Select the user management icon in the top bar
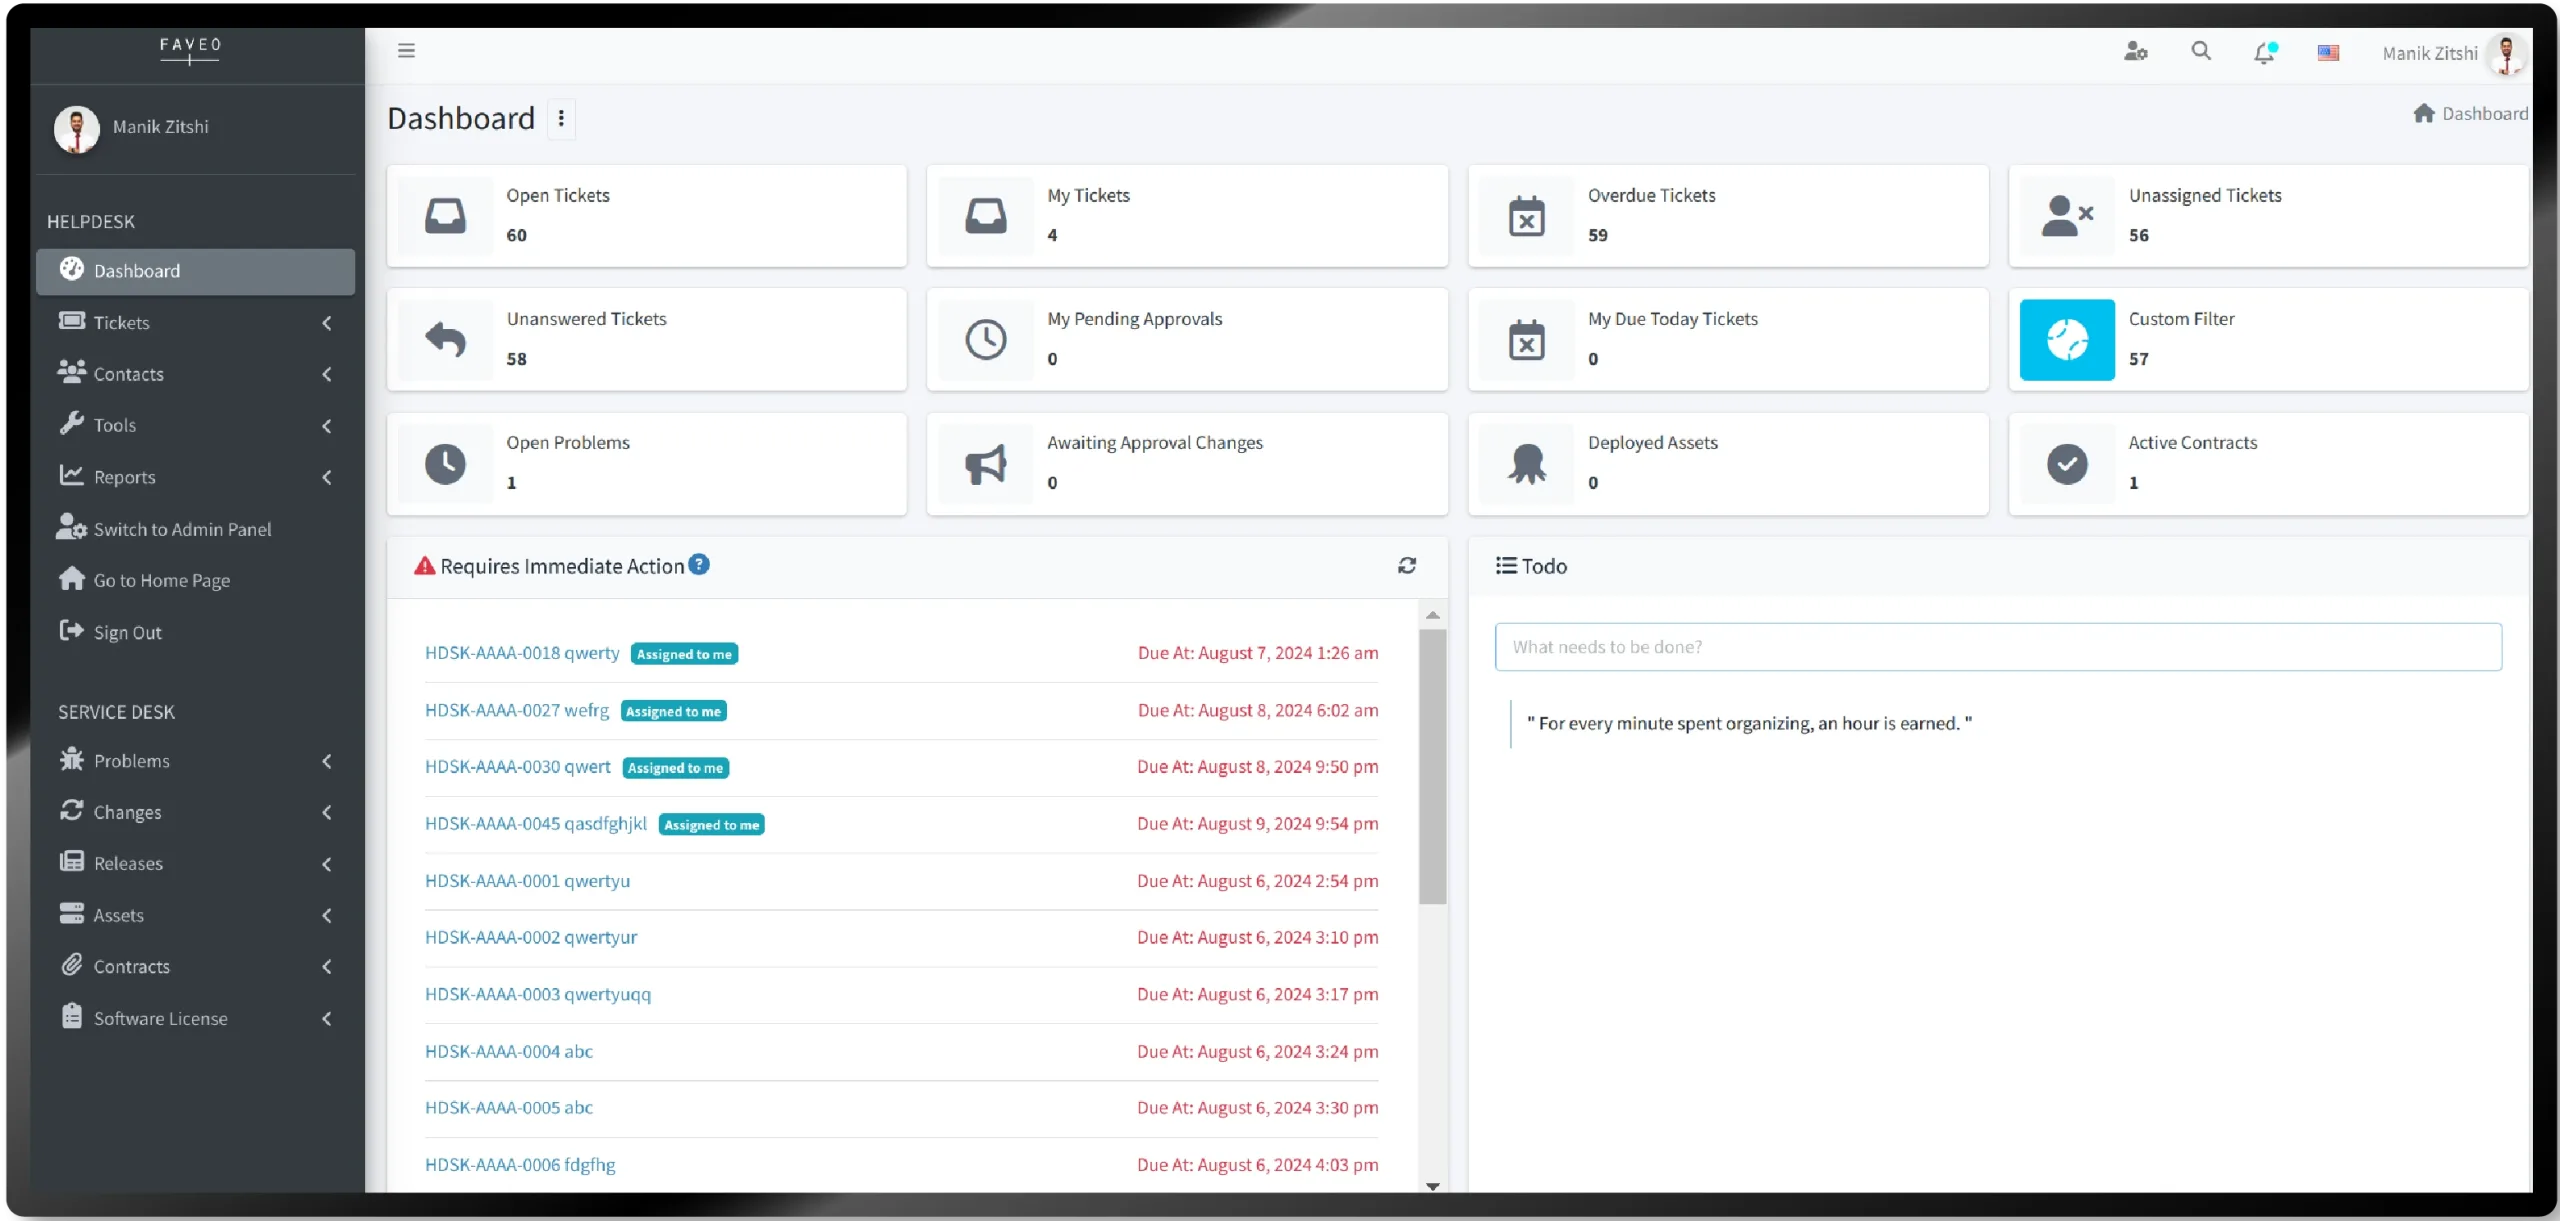2560x1221 pixels. pyautogui.click(x=2136, y=51)
